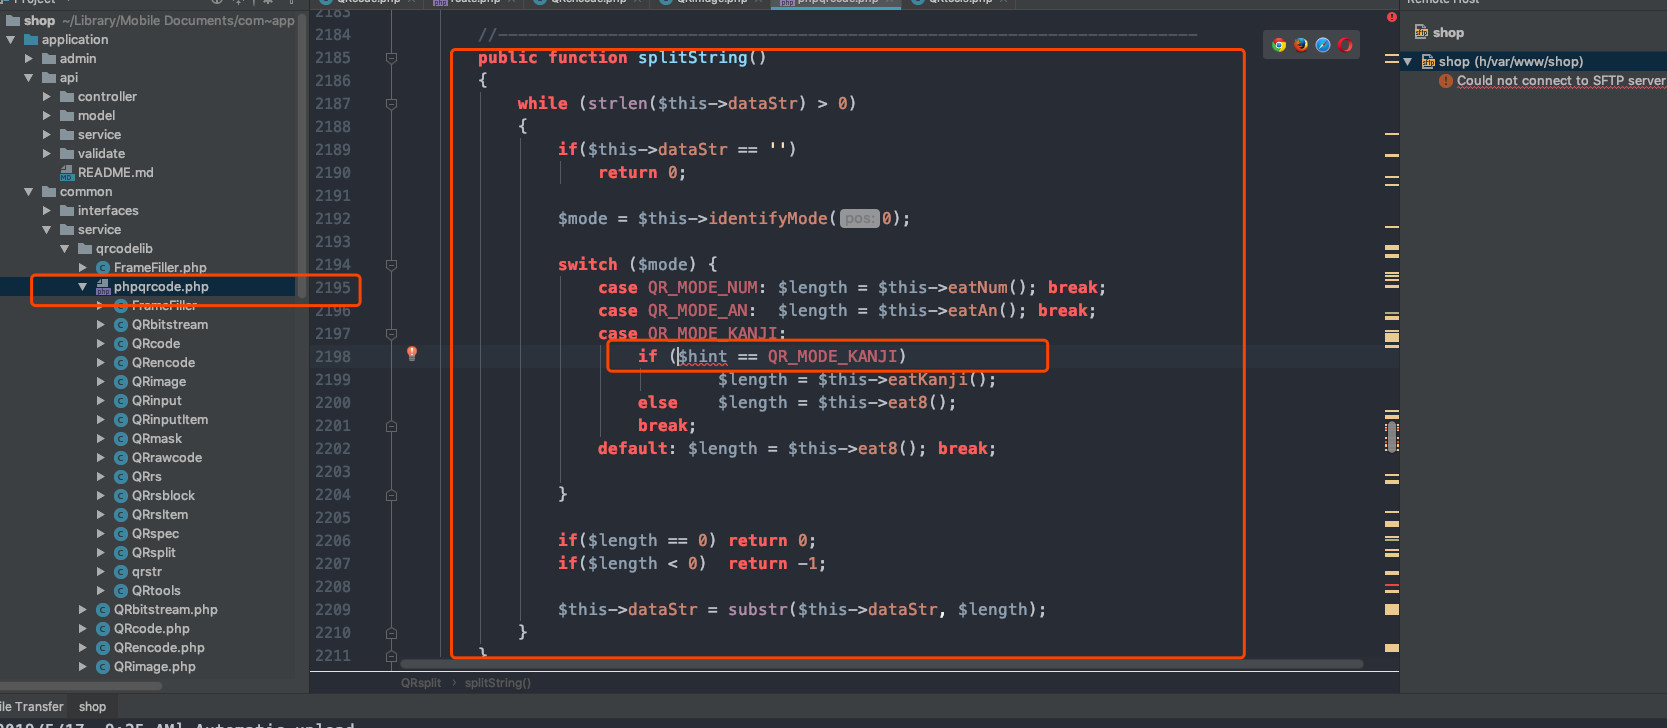
Task: Expand the model folder
Action: click(x=47, y=116)
